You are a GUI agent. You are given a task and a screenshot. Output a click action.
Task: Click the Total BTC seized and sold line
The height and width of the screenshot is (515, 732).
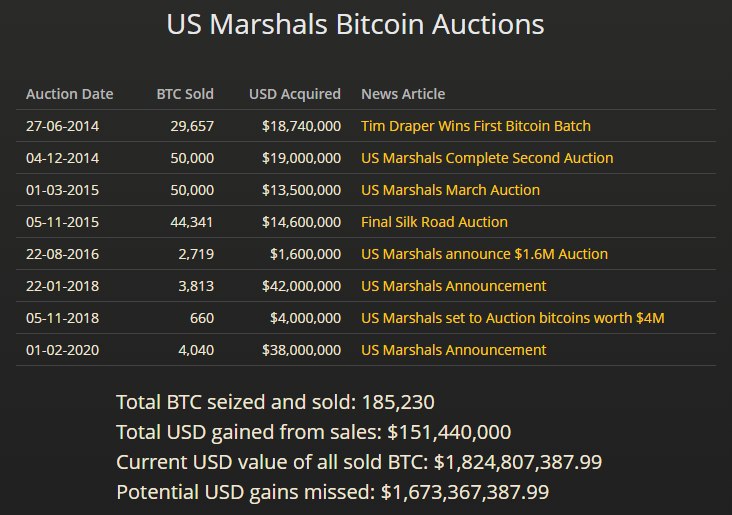pyautogui.click(x=275, y=403)
